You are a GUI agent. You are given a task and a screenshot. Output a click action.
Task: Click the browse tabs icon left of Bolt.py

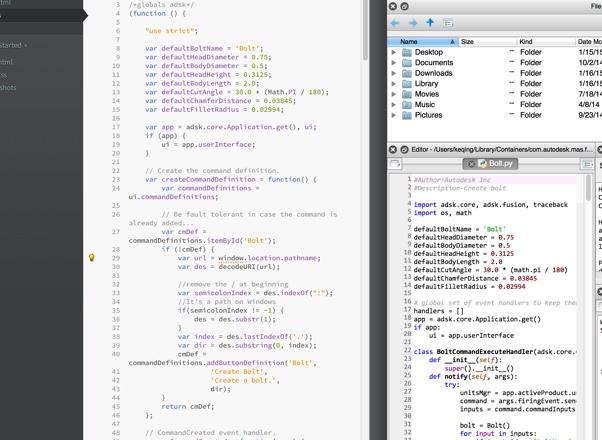pyautogui.click(x=396, y=163)
